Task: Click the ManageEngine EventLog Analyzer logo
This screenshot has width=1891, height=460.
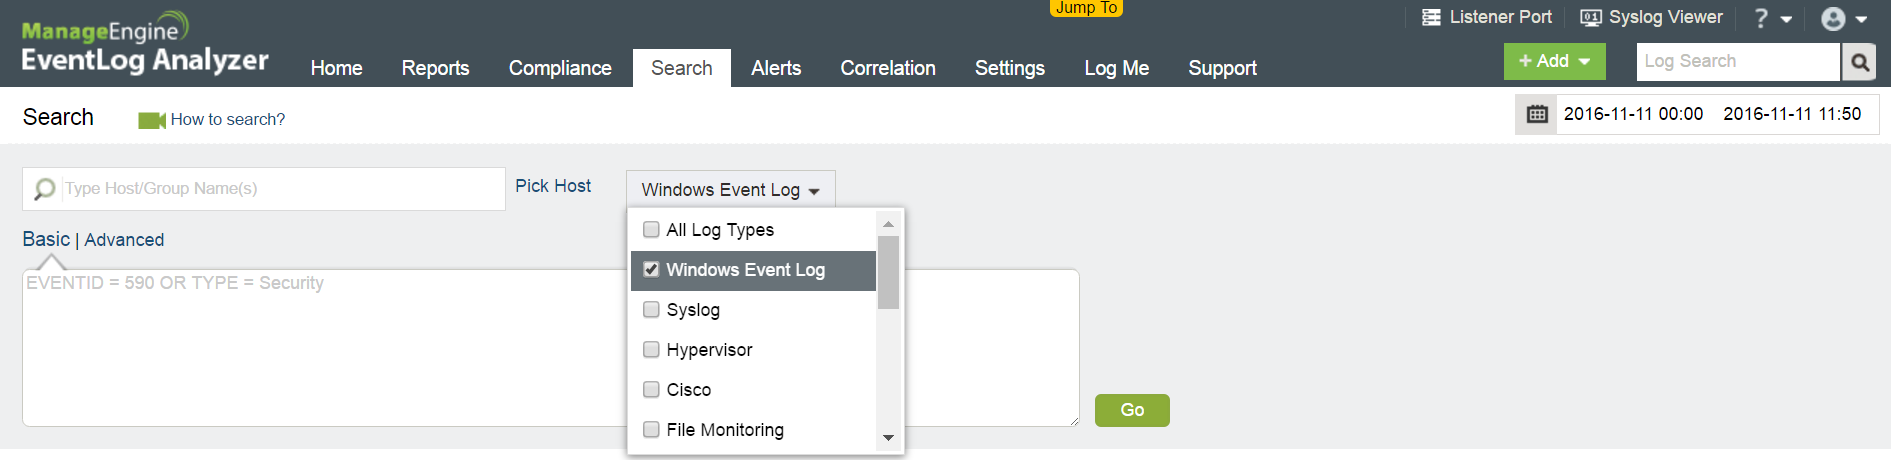Action: point(145,45)
